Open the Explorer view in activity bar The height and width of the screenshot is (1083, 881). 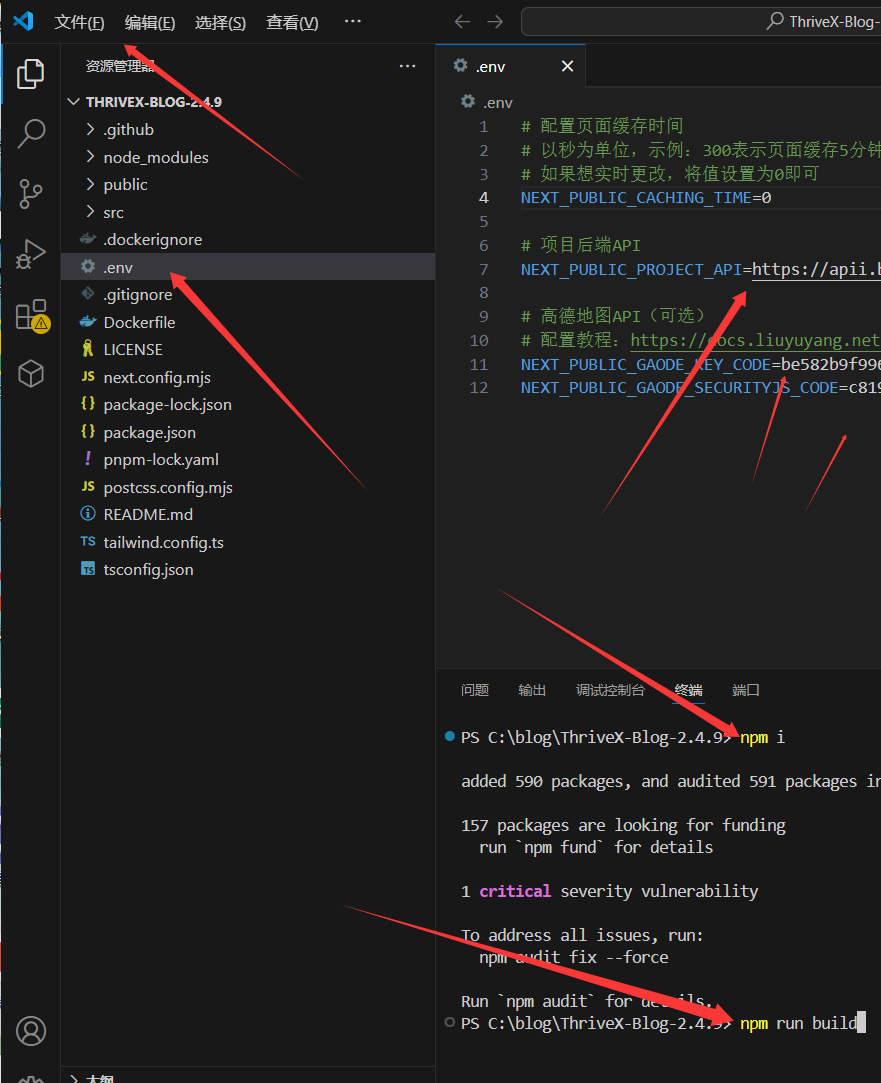tap(31, 73)
